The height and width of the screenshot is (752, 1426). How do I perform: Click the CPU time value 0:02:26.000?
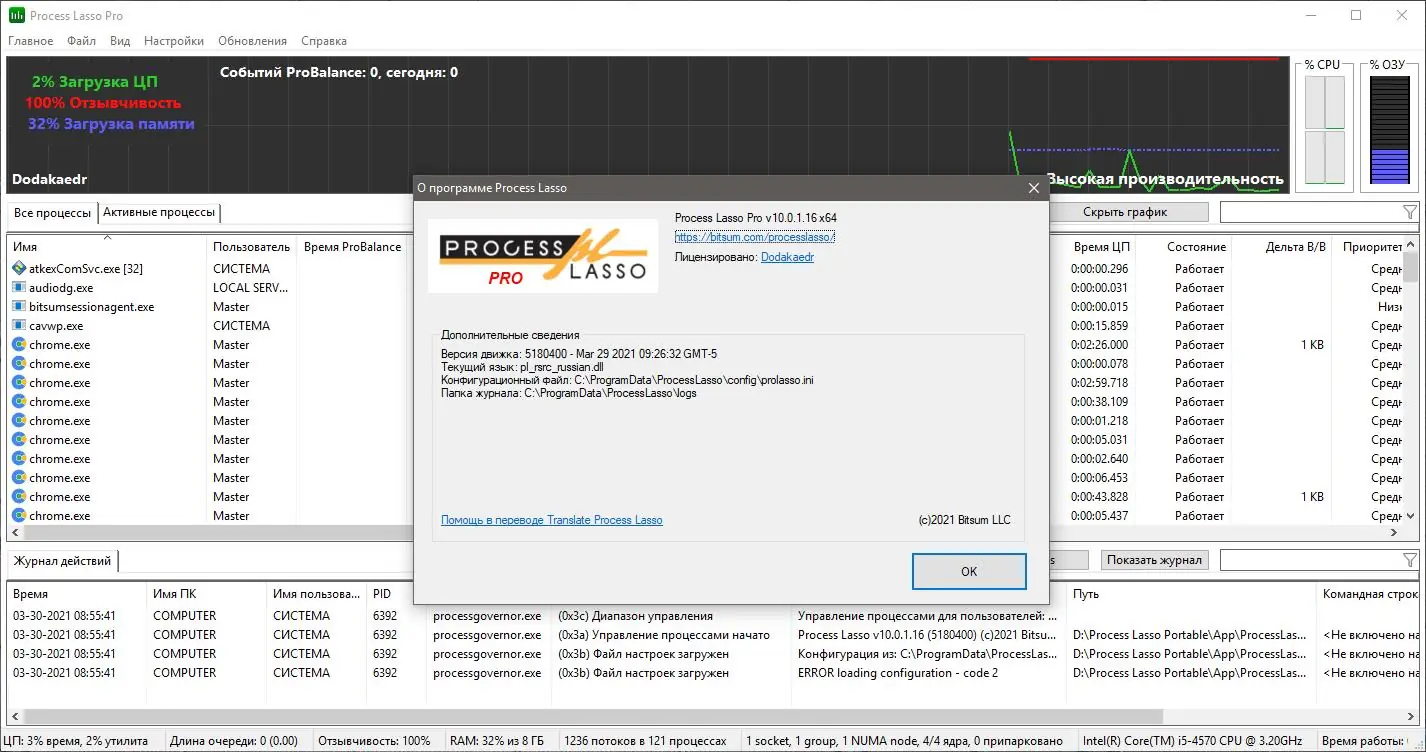1099,345
